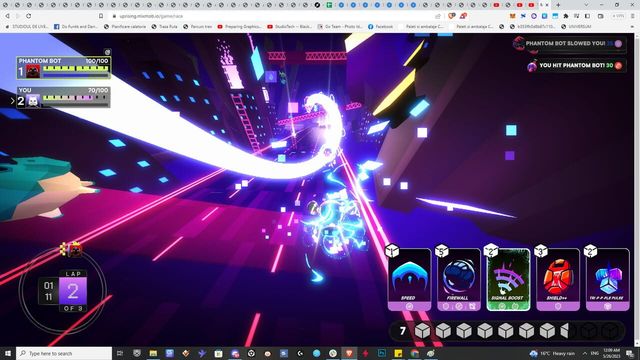Click the Windows taskbar search box

(64, 353)
